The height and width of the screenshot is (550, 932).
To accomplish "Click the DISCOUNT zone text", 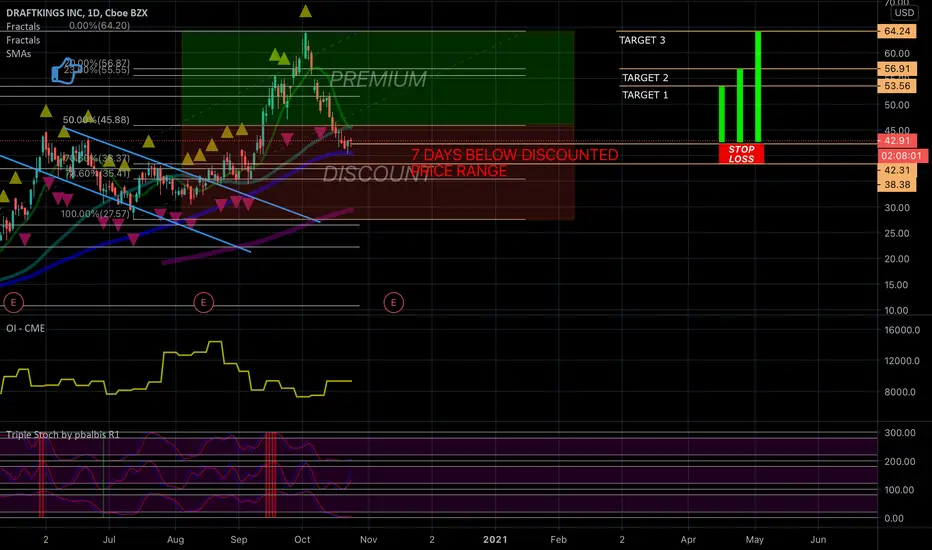I will pyautogui.click(x=377, y=174).
